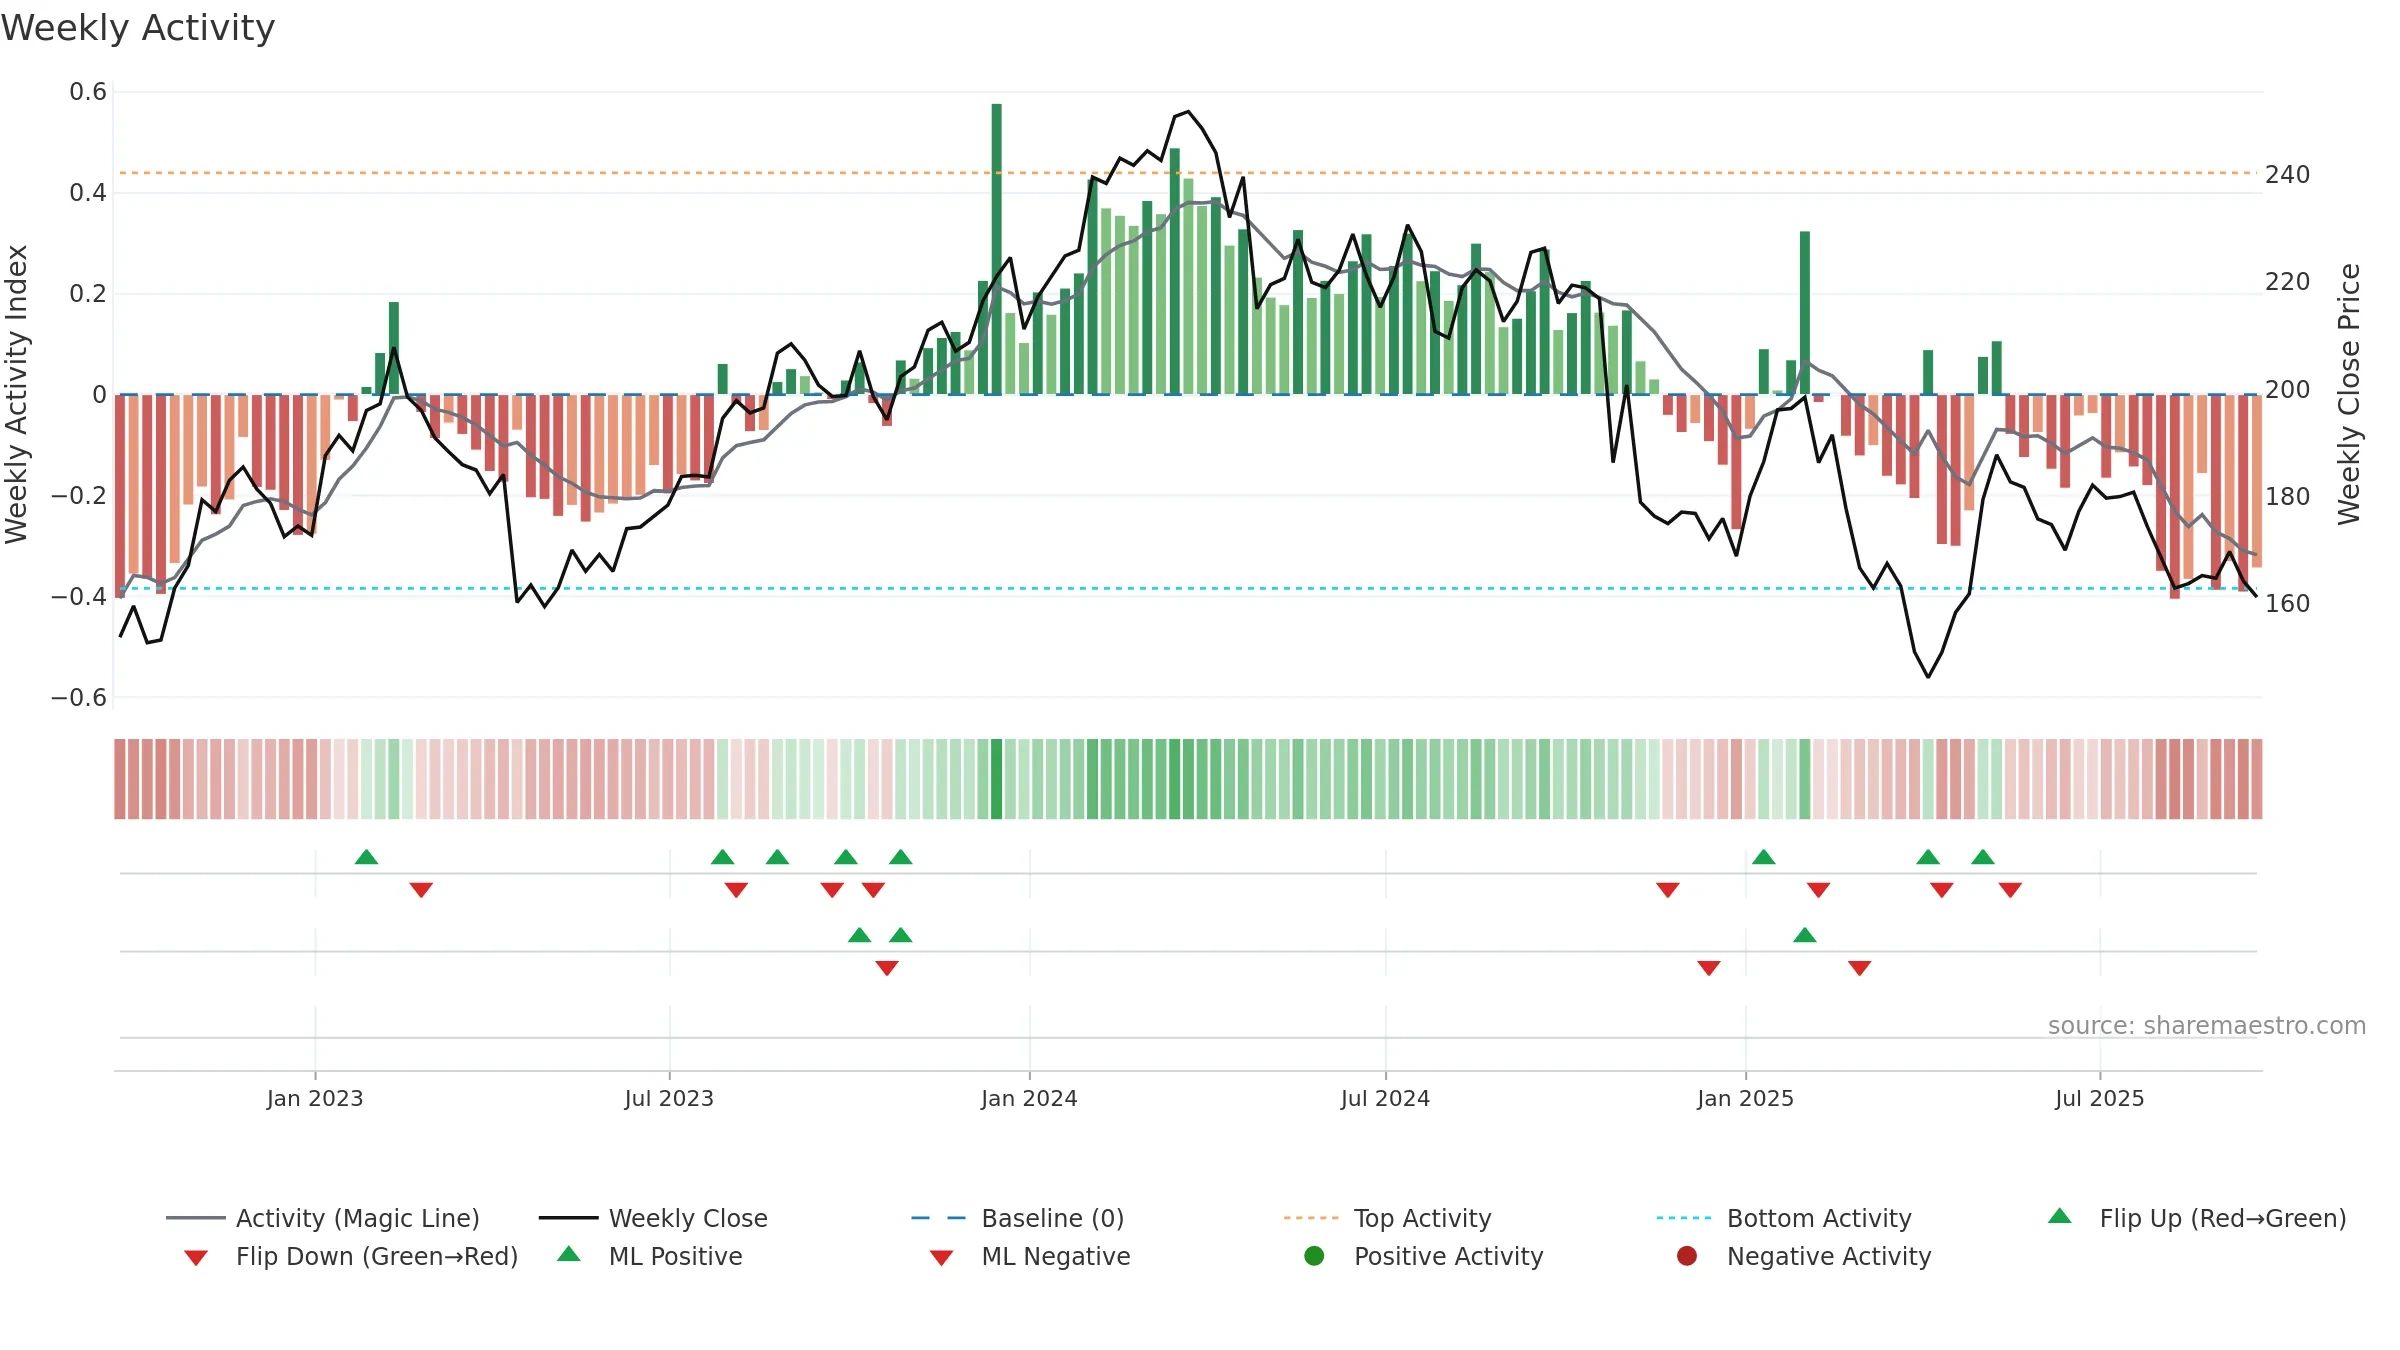Click the Jul 2023 x-axis label

tap(669, 1098)
